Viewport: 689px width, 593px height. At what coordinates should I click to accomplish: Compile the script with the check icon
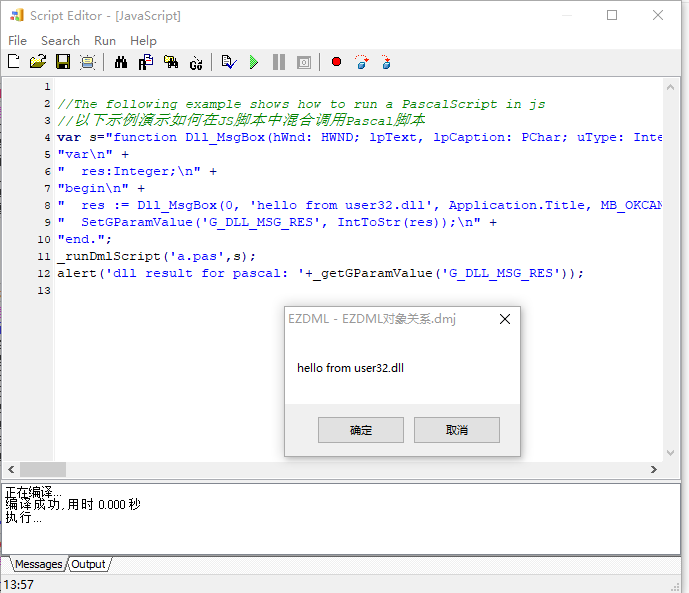229,62
